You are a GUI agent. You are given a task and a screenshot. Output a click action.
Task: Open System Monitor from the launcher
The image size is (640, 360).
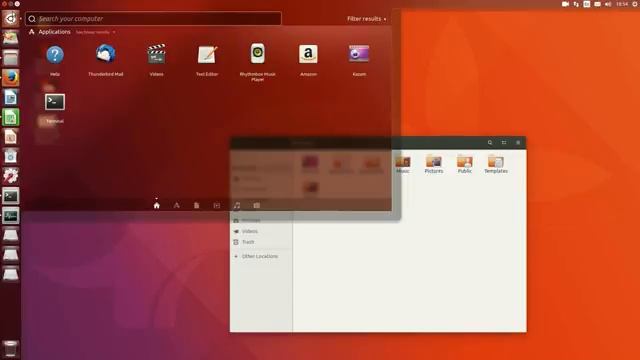pos(10,216)
